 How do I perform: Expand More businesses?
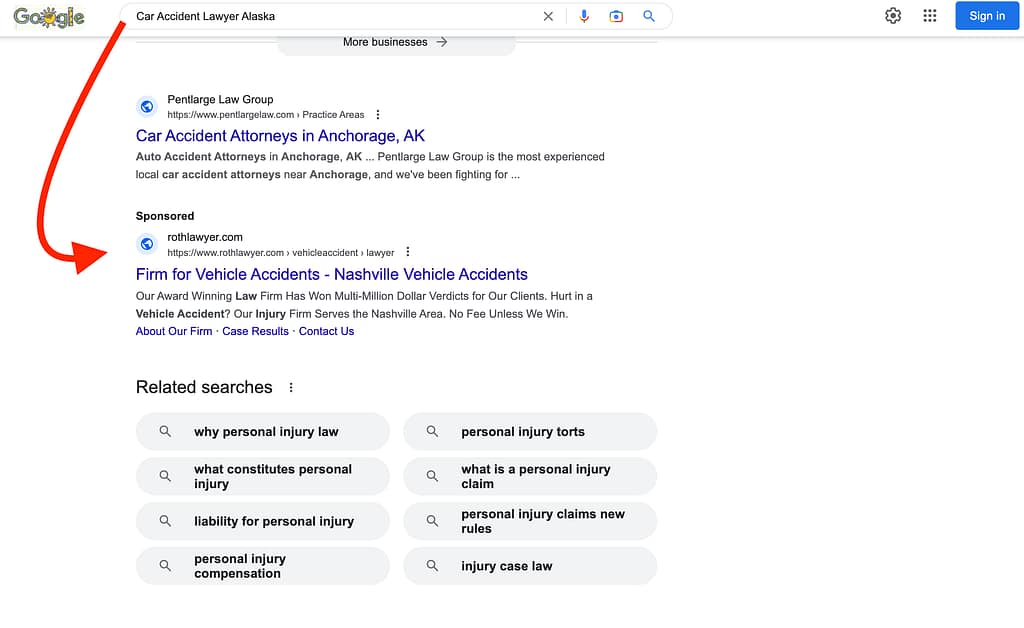point(396,42)
